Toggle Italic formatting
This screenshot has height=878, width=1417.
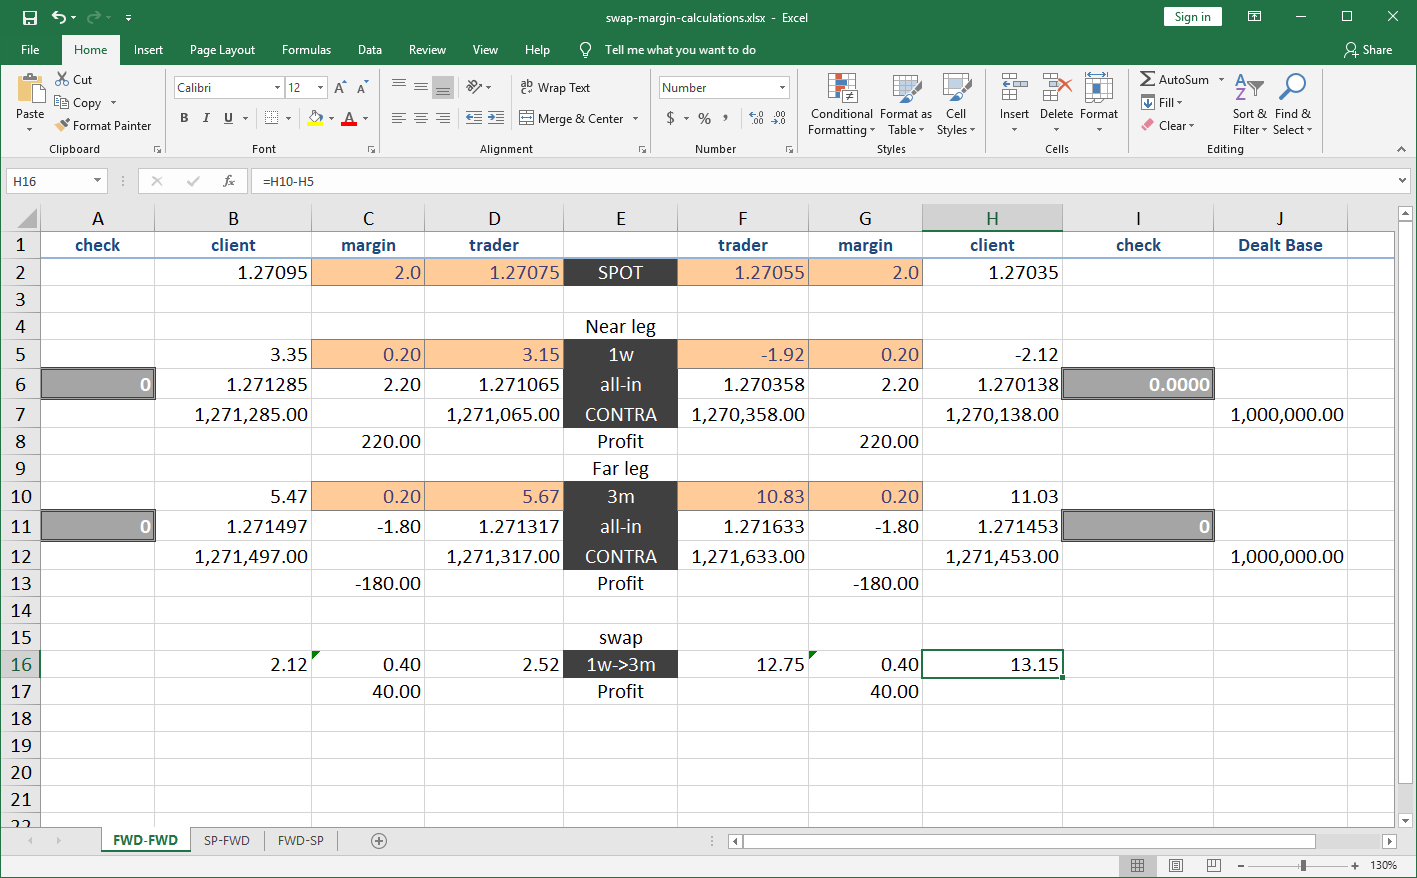(x=206, y=118)
